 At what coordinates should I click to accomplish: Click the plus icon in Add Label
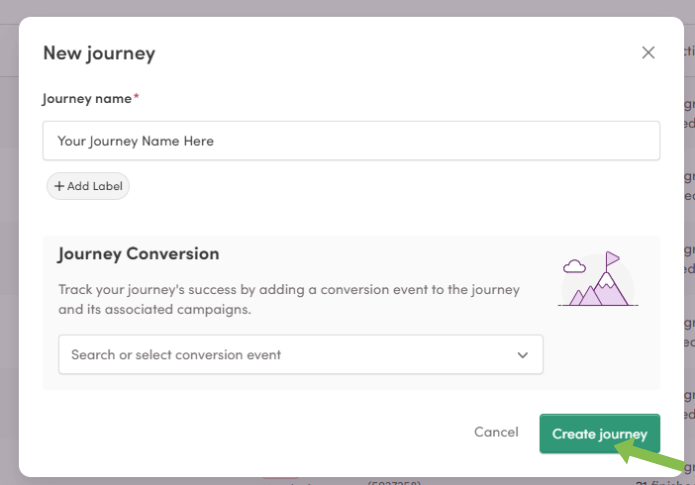tap(59, 186)
